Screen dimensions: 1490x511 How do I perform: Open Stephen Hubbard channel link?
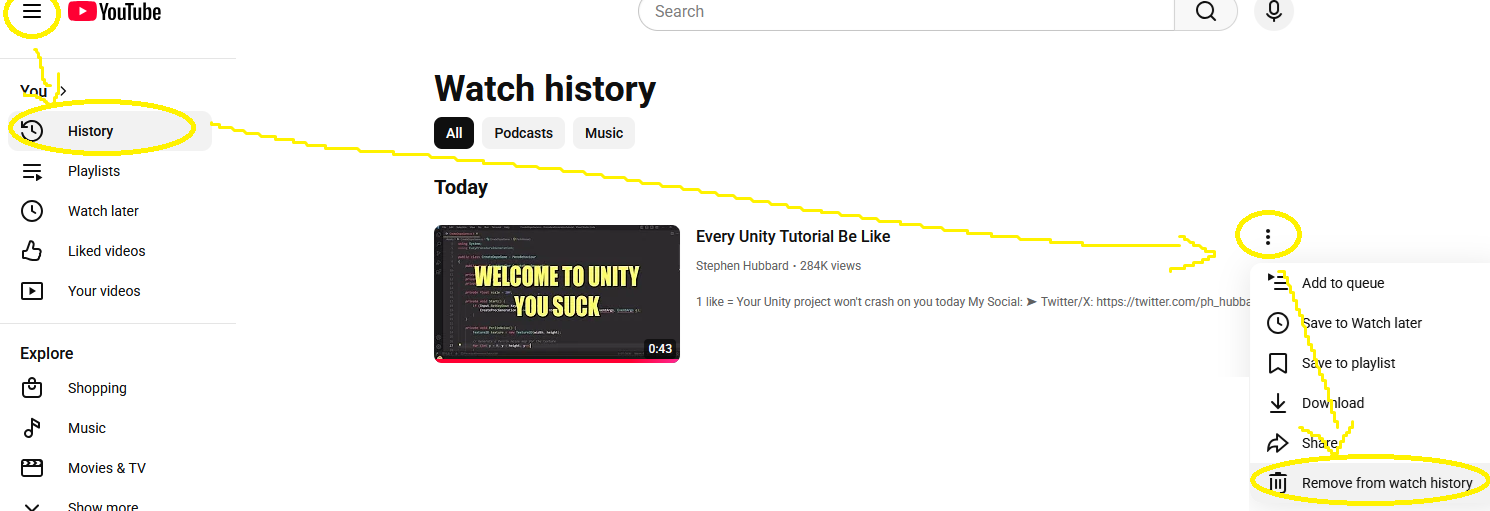743,266
